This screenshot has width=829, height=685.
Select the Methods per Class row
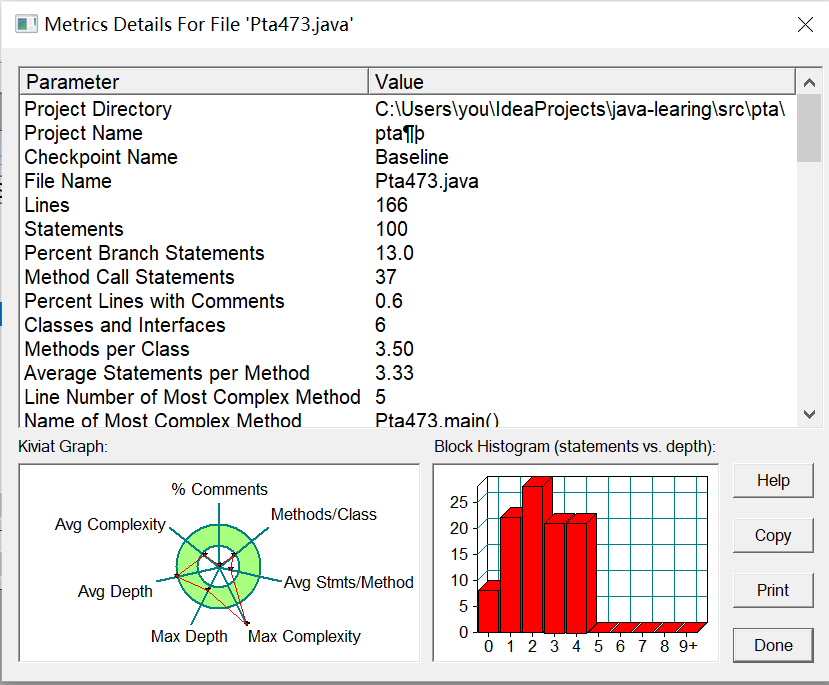408,349
